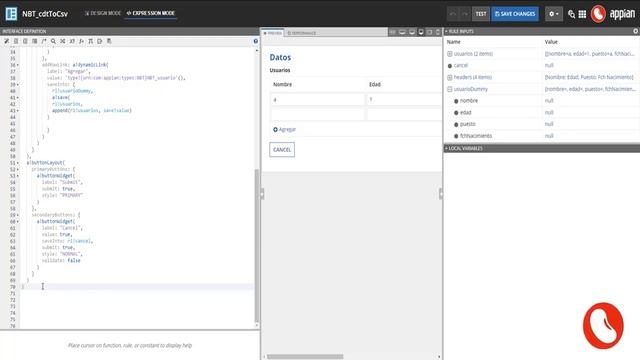
Task: Click the code editor vertical scrollbar
Action: point(257,246)
